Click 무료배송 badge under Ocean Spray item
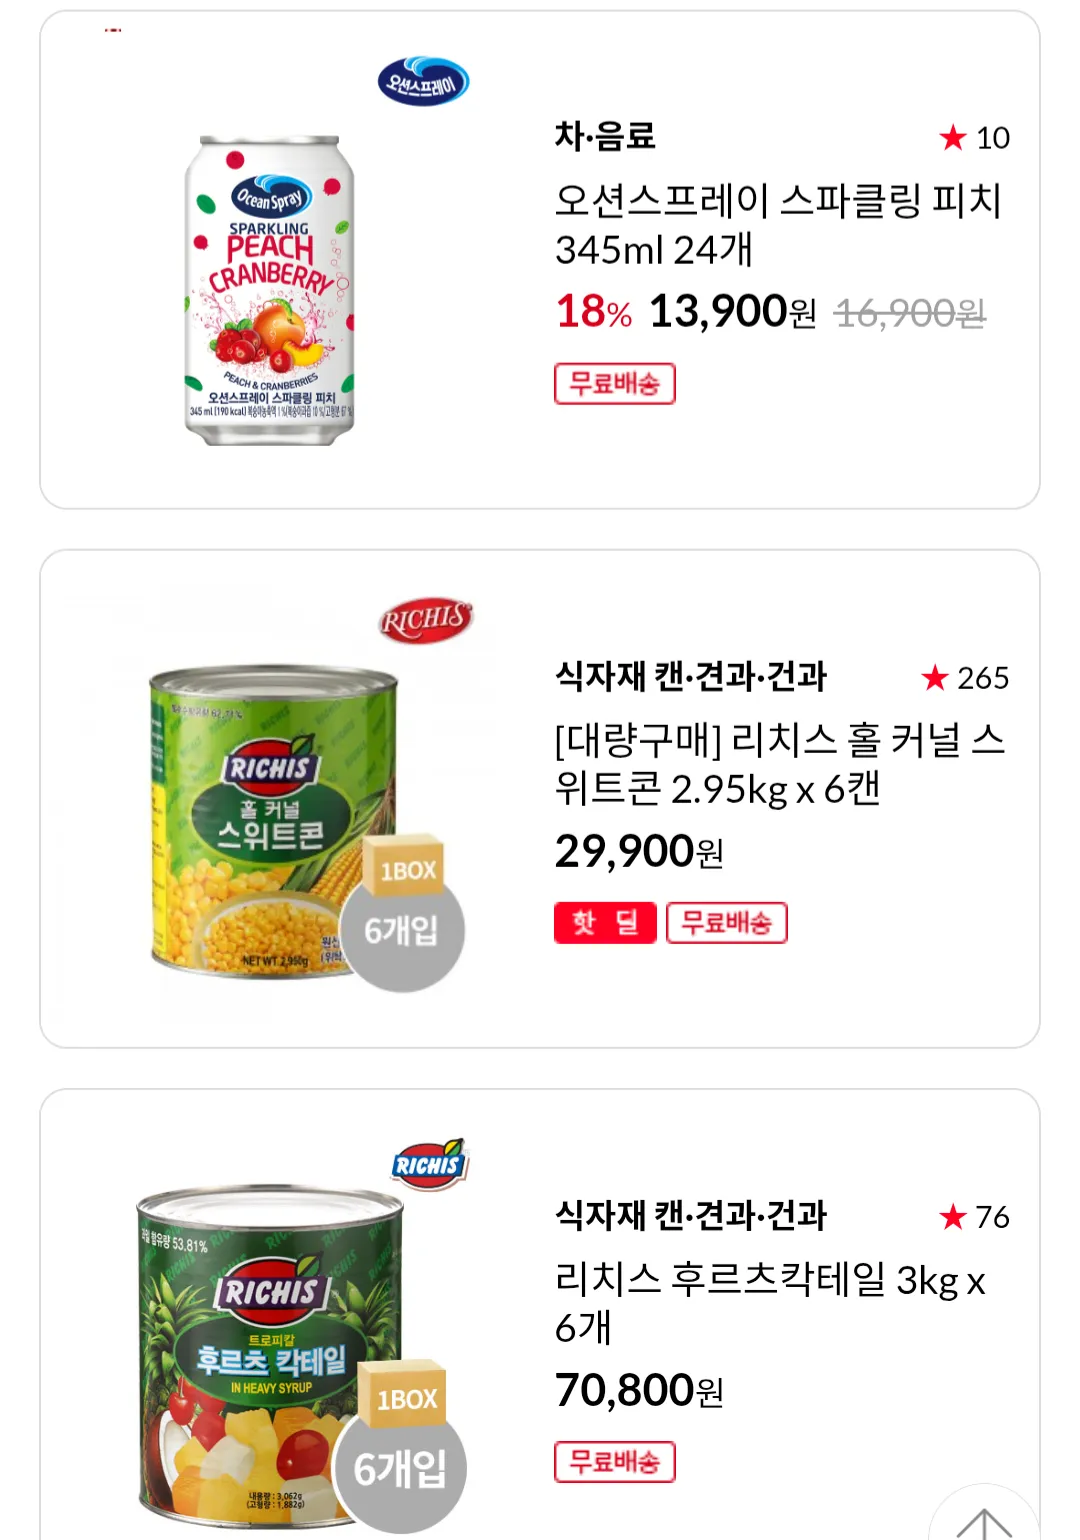Screen dimensions: 1080x1540 615,384
